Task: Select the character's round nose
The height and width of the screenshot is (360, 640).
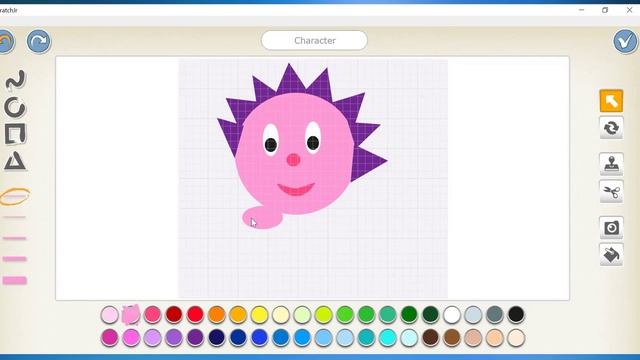Action: 293,160
